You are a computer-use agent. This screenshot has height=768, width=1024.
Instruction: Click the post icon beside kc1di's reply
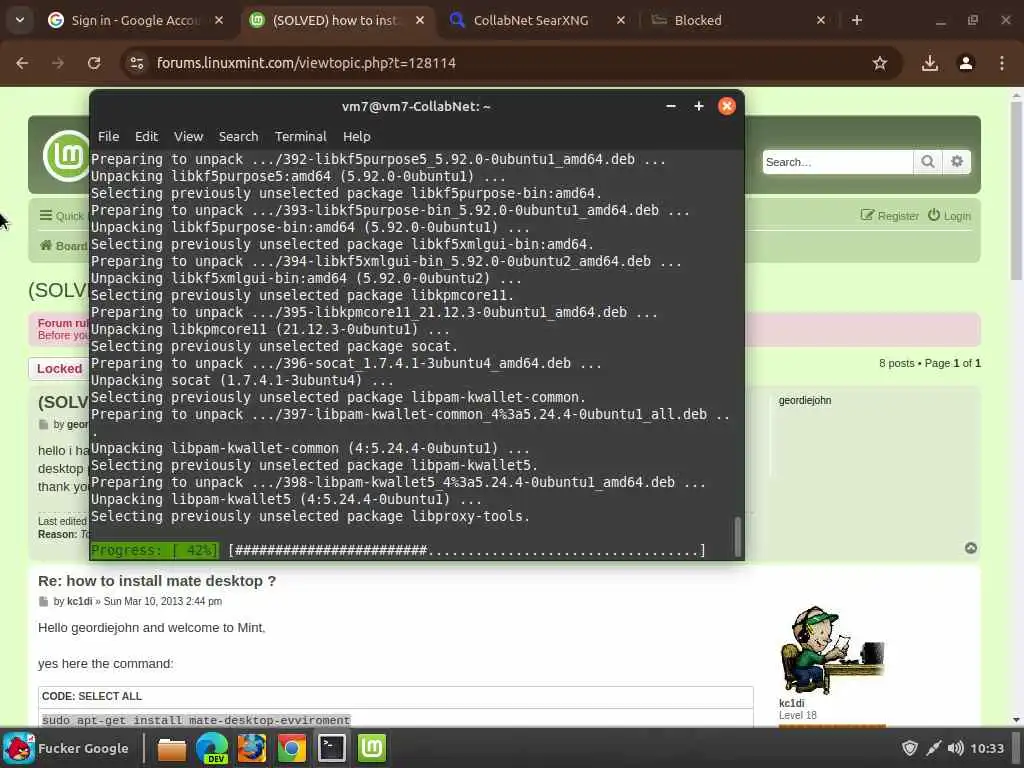click(43, 601)
